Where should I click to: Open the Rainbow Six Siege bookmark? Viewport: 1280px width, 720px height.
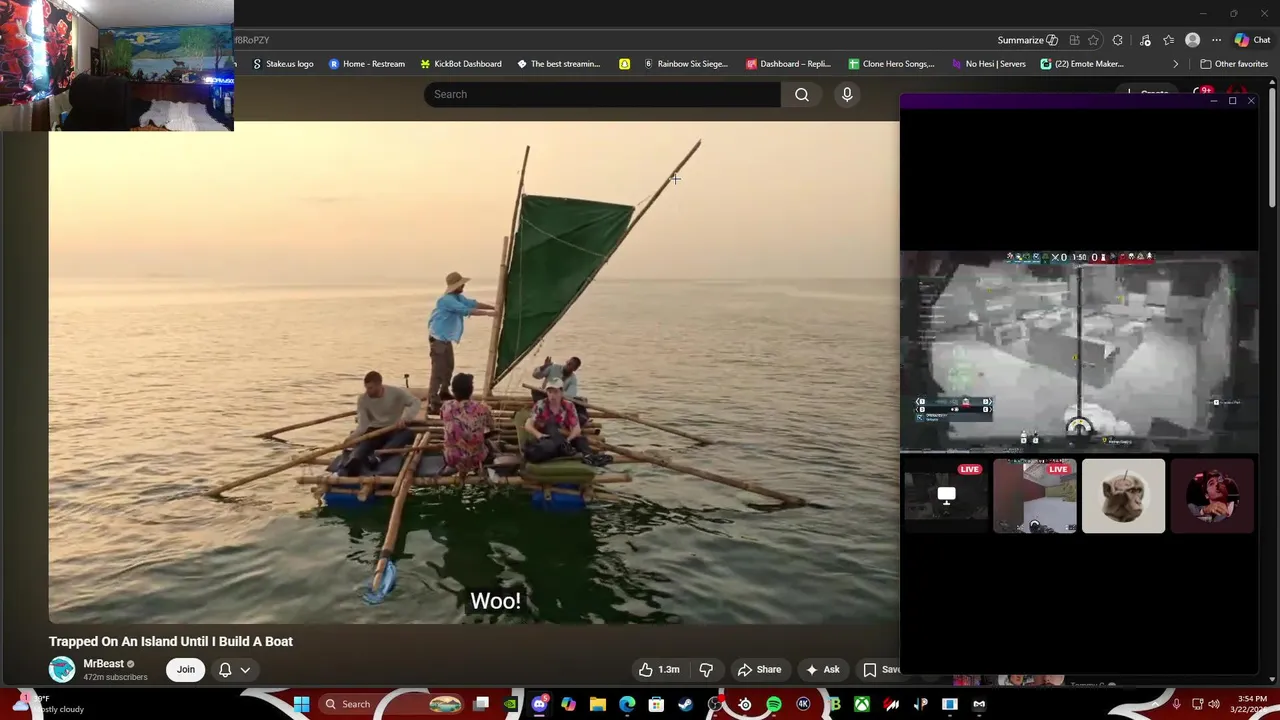(686, 64)
